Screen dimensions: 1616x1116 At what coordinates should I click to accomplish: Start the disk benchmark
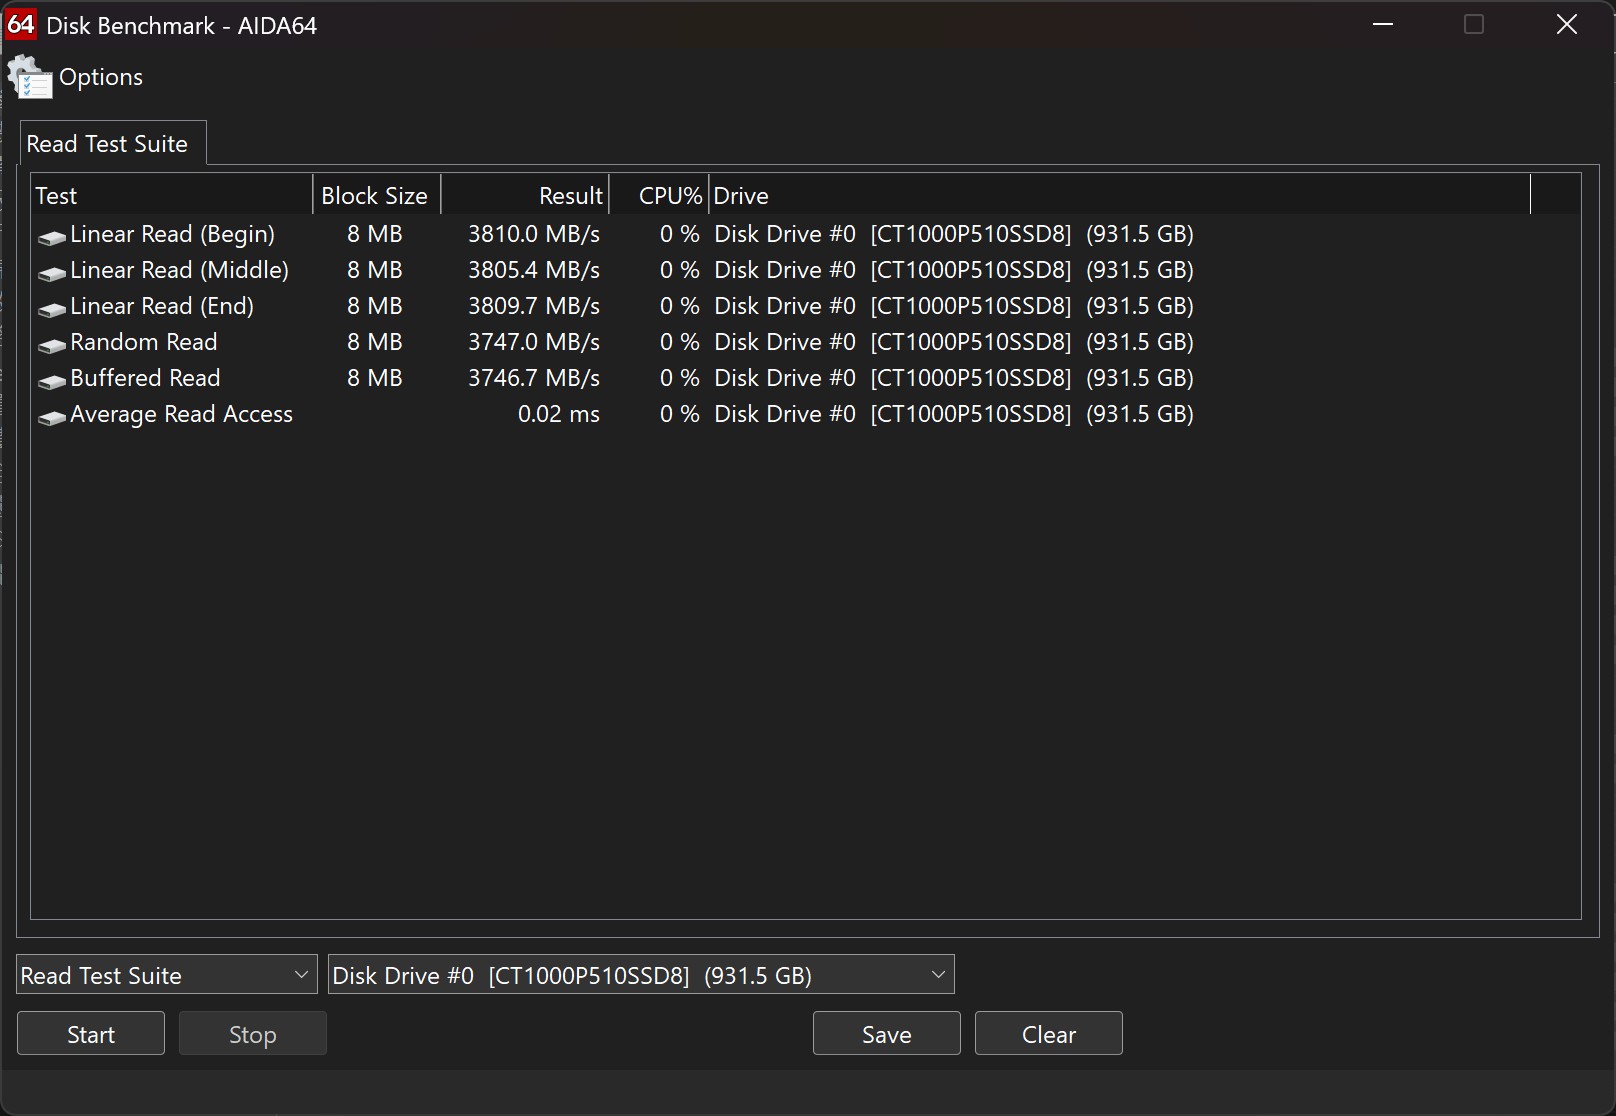91,1034
